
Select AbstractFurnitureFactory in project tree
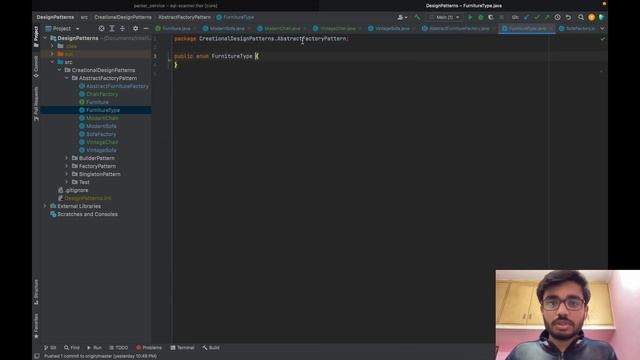click(114, 86)
